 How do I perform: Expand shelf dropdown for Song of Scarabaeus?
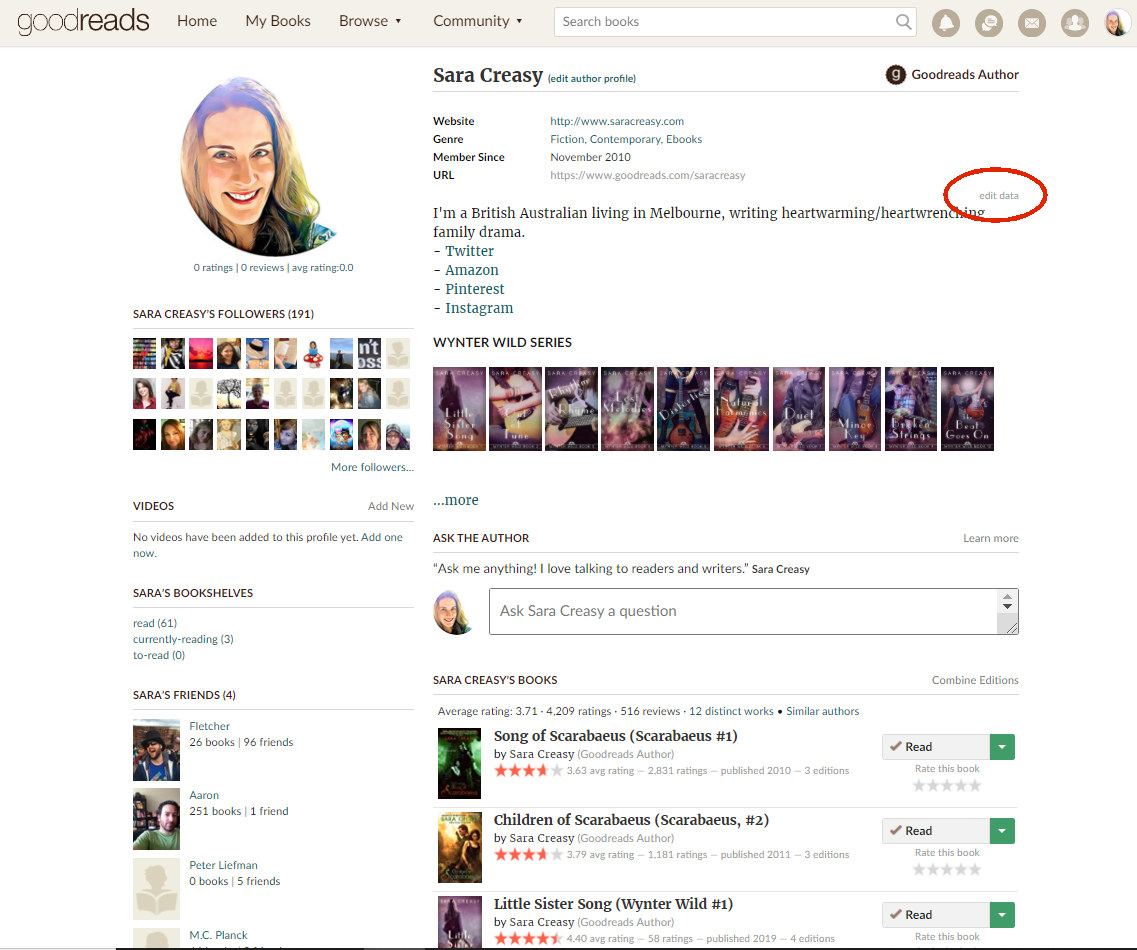pos(1002,747)
